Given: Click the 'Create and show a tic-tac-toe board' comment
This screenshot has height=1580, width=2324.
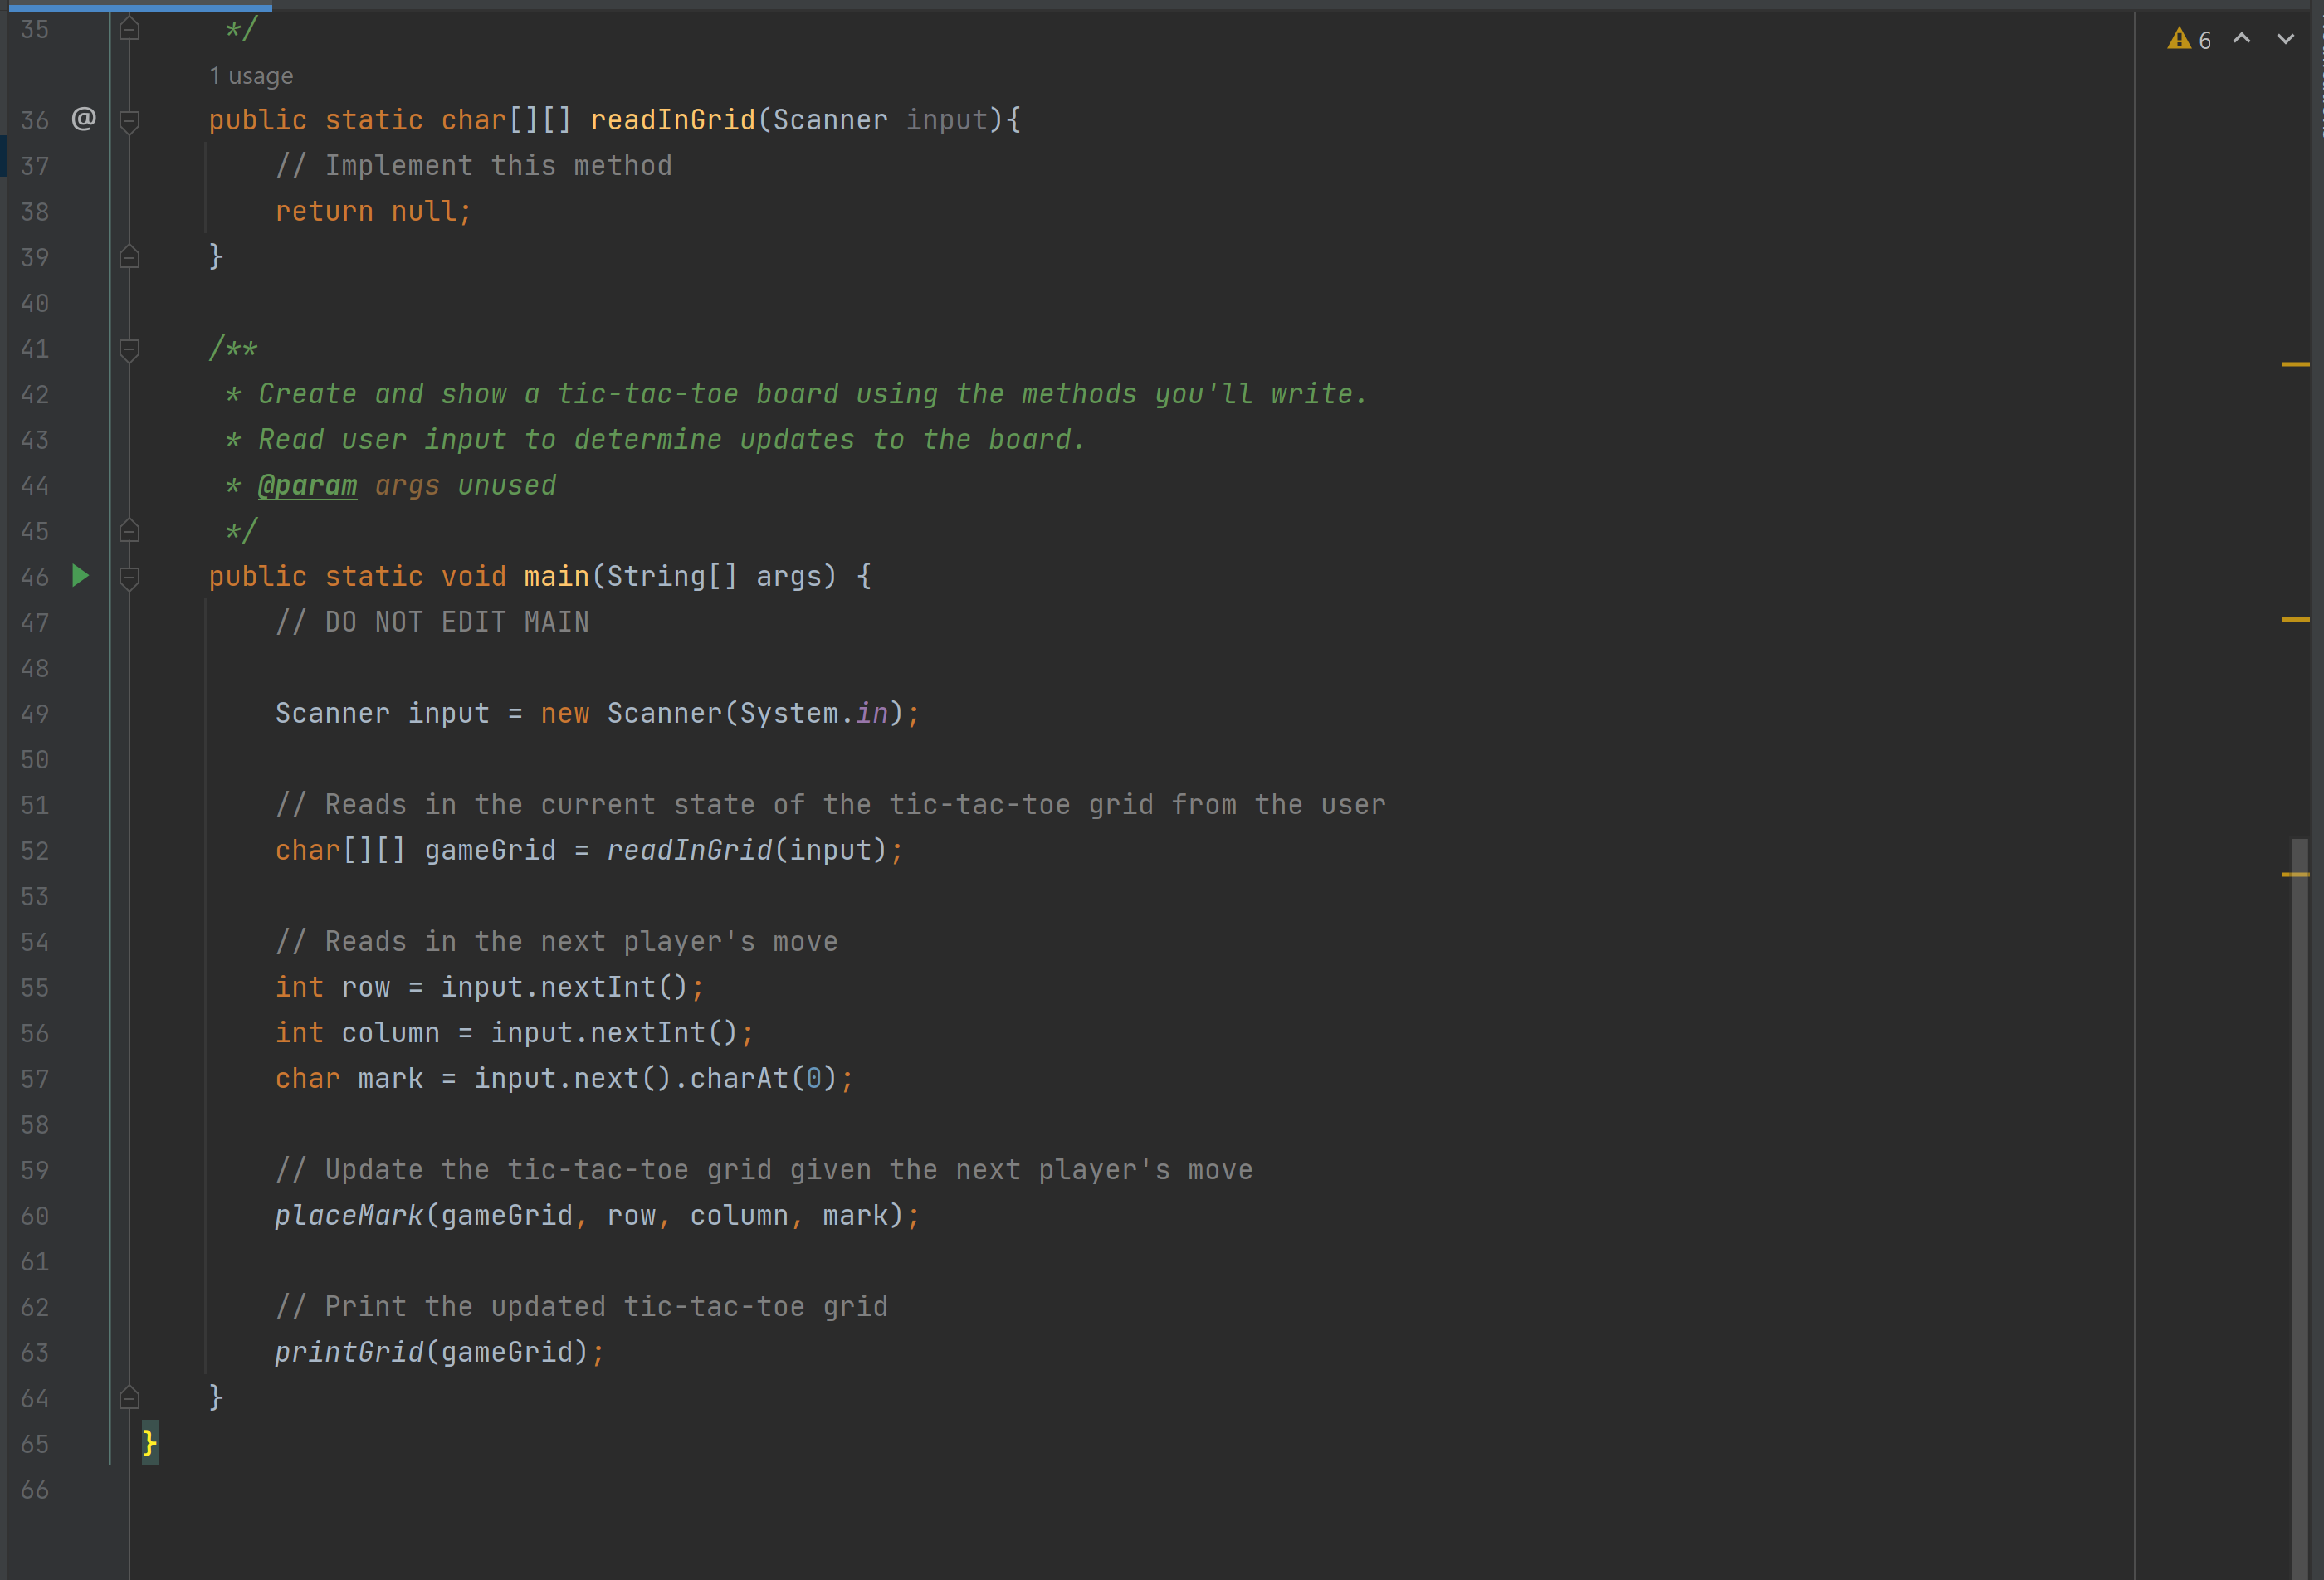Looking at the screenshot, I should 812,394.
